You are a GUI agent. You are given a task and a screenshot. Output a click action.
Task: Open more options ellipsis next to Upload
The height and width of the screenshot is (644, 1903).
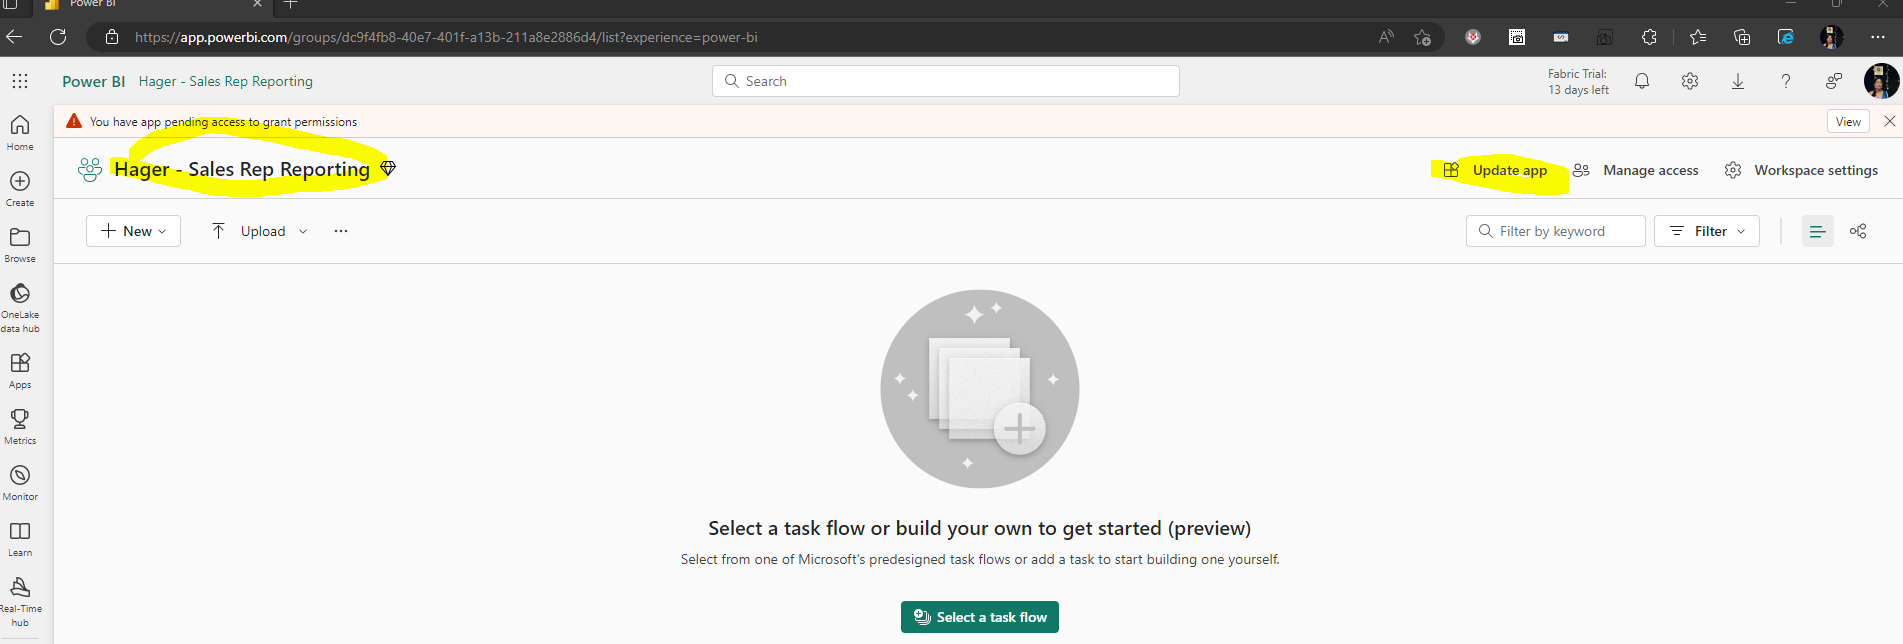(x=341, y=231)
